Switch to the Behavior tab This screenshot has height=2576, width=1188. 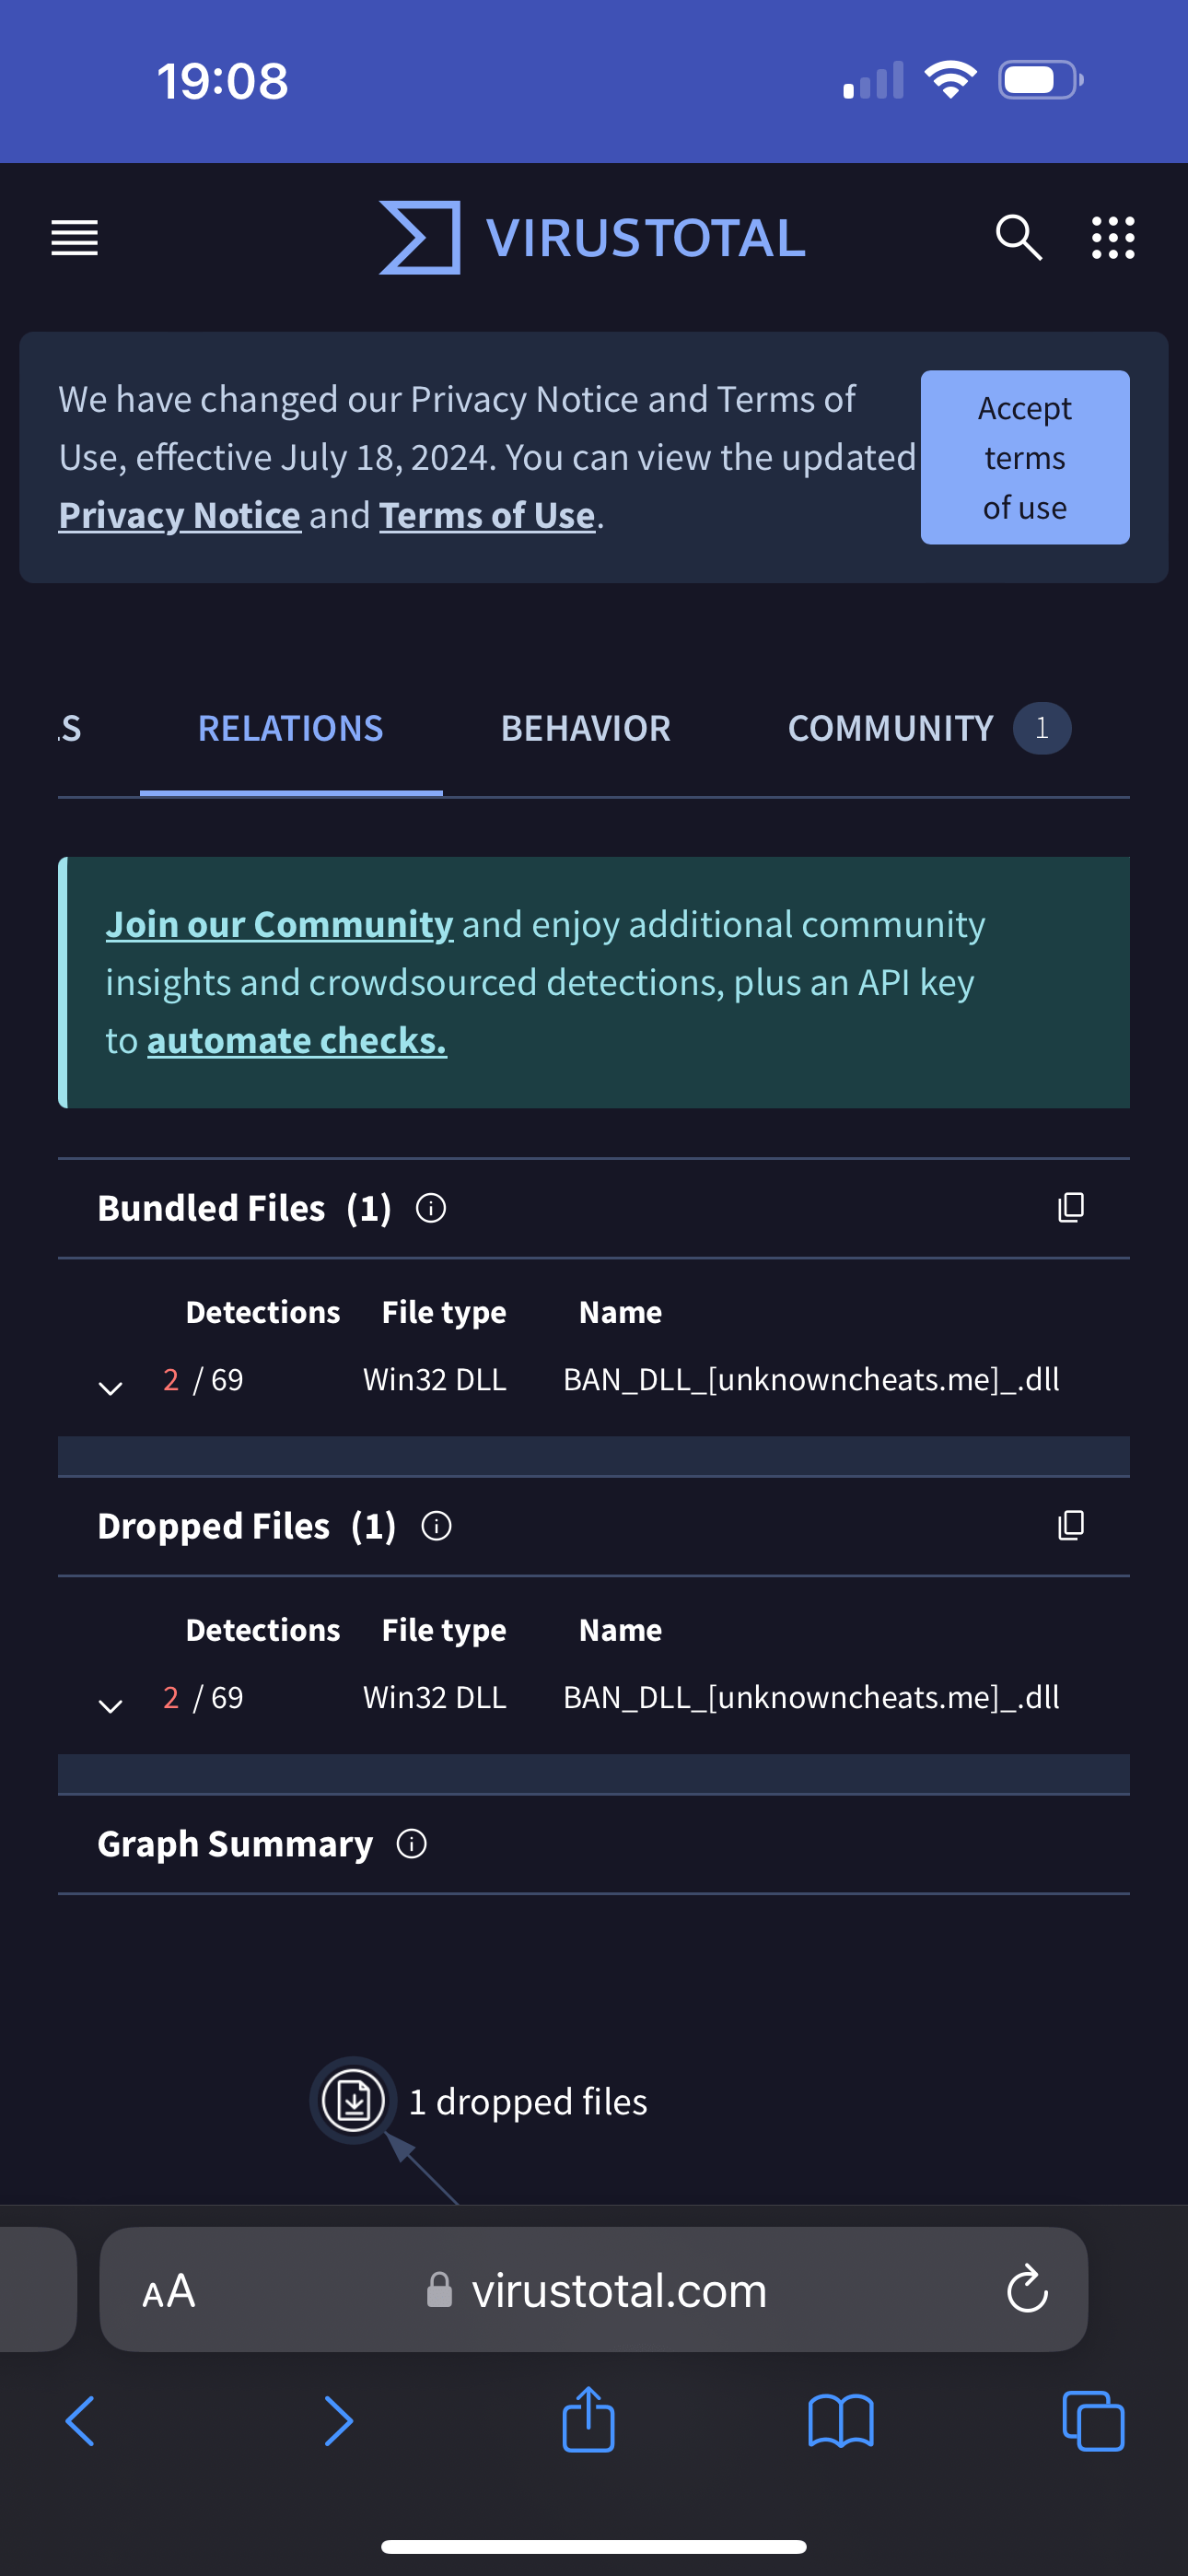click(586, 729)
